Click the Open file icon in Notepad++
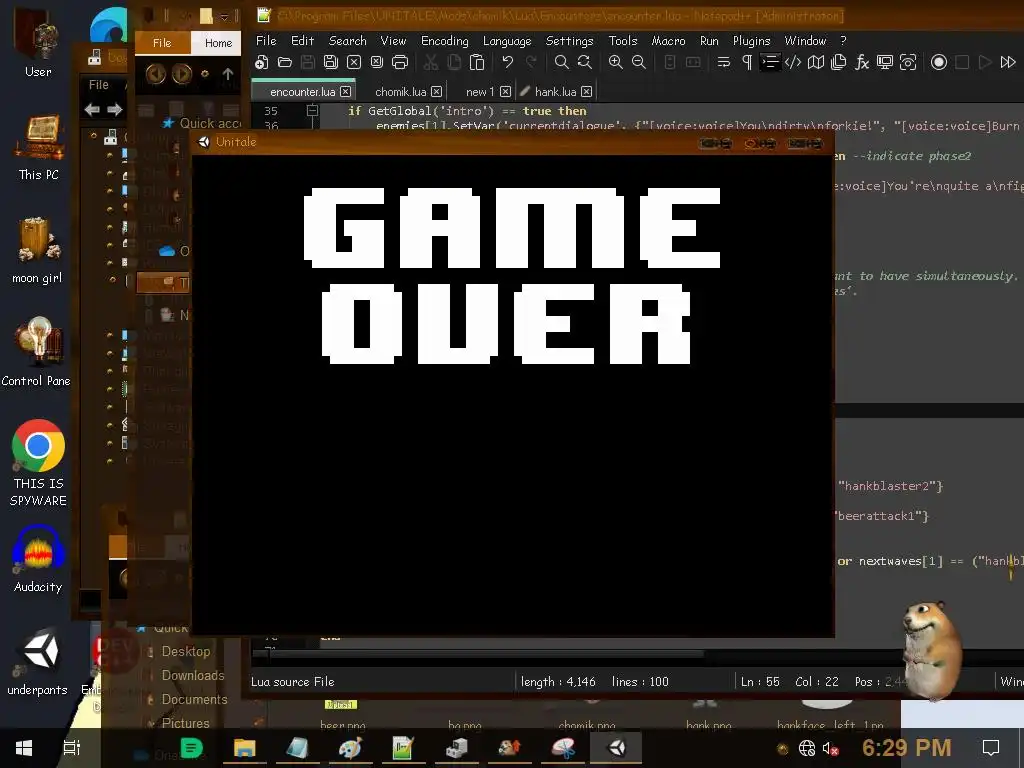 (x=285, y=63)
